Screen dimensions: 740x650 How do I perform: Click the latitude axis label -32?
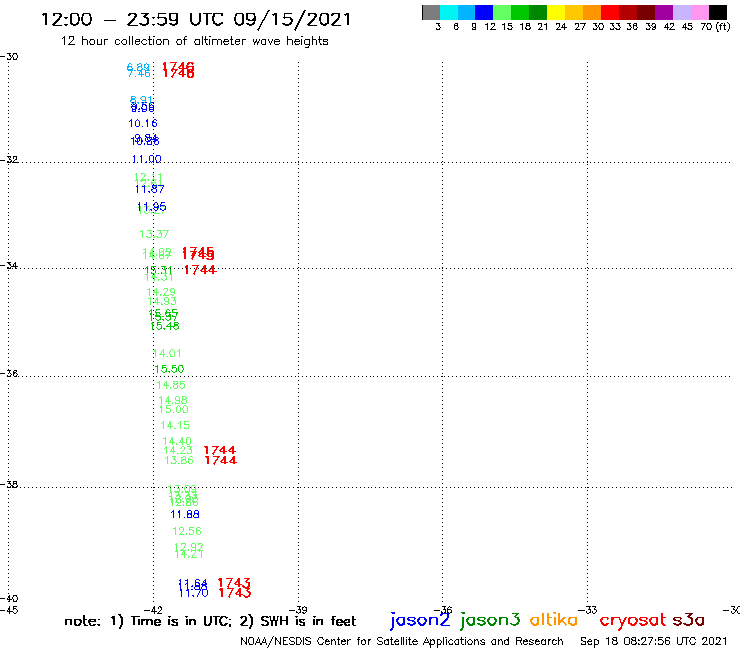[x=9, y=160]
